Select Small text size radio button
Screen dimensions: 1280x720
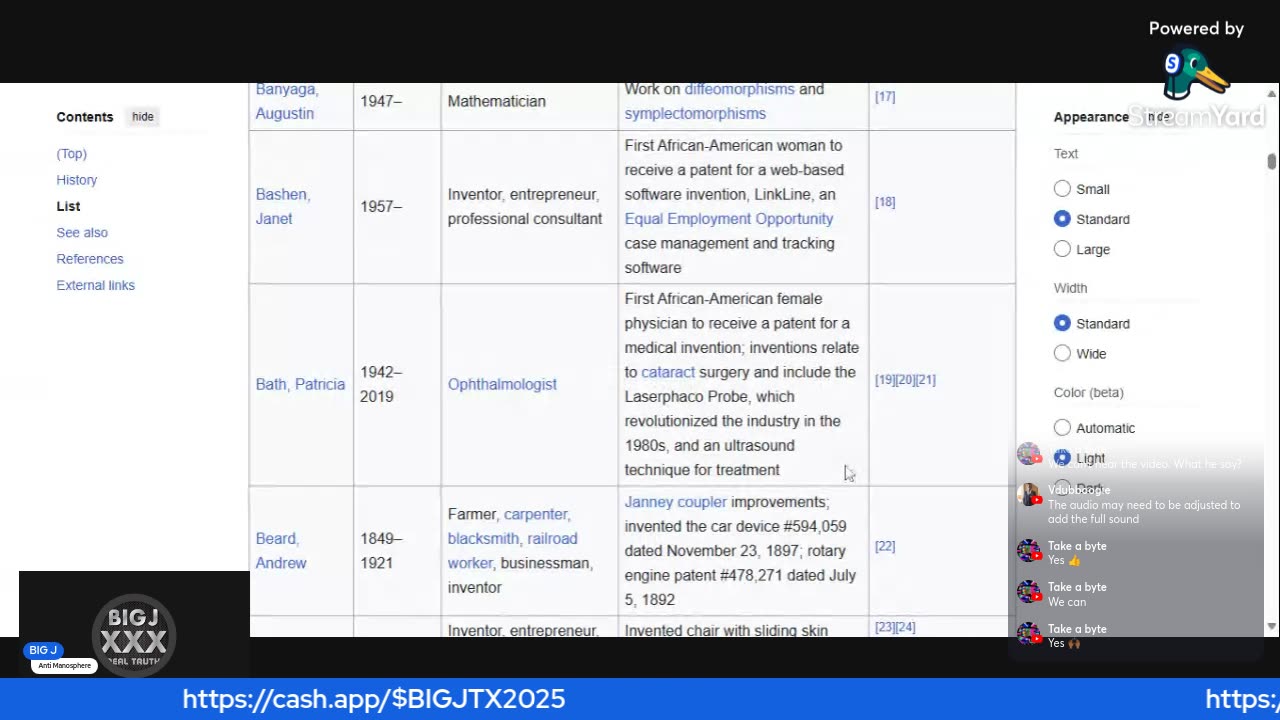[1062, 189]
